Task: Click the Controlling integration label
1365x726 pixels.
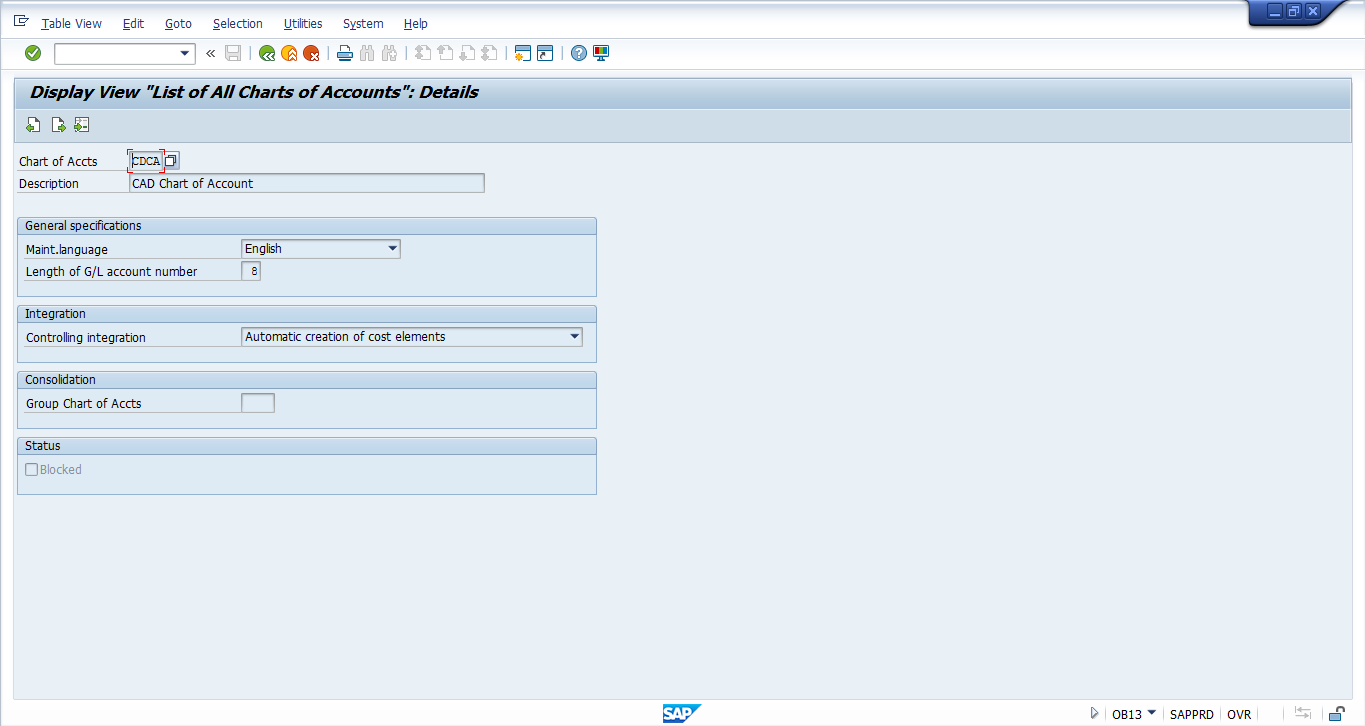Action: pos(86,337)
